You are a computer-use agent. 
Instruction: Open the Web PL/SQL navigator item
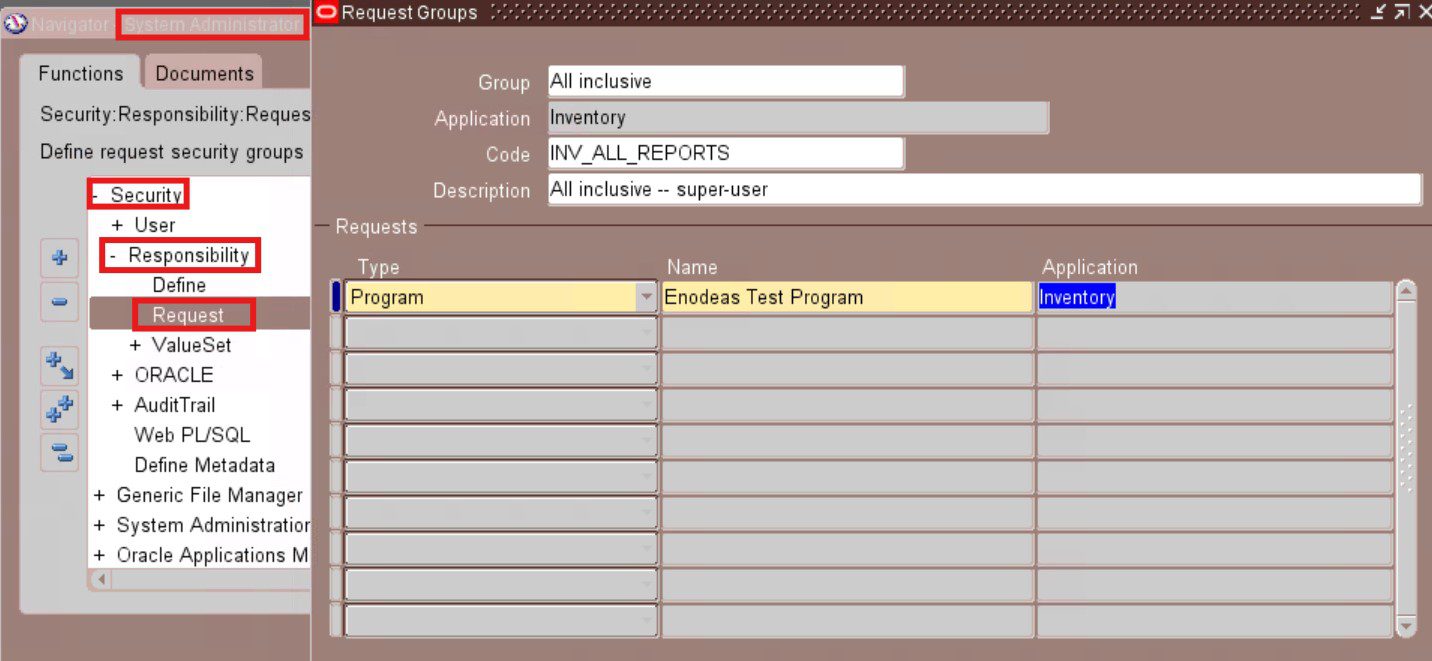[192, 436]
